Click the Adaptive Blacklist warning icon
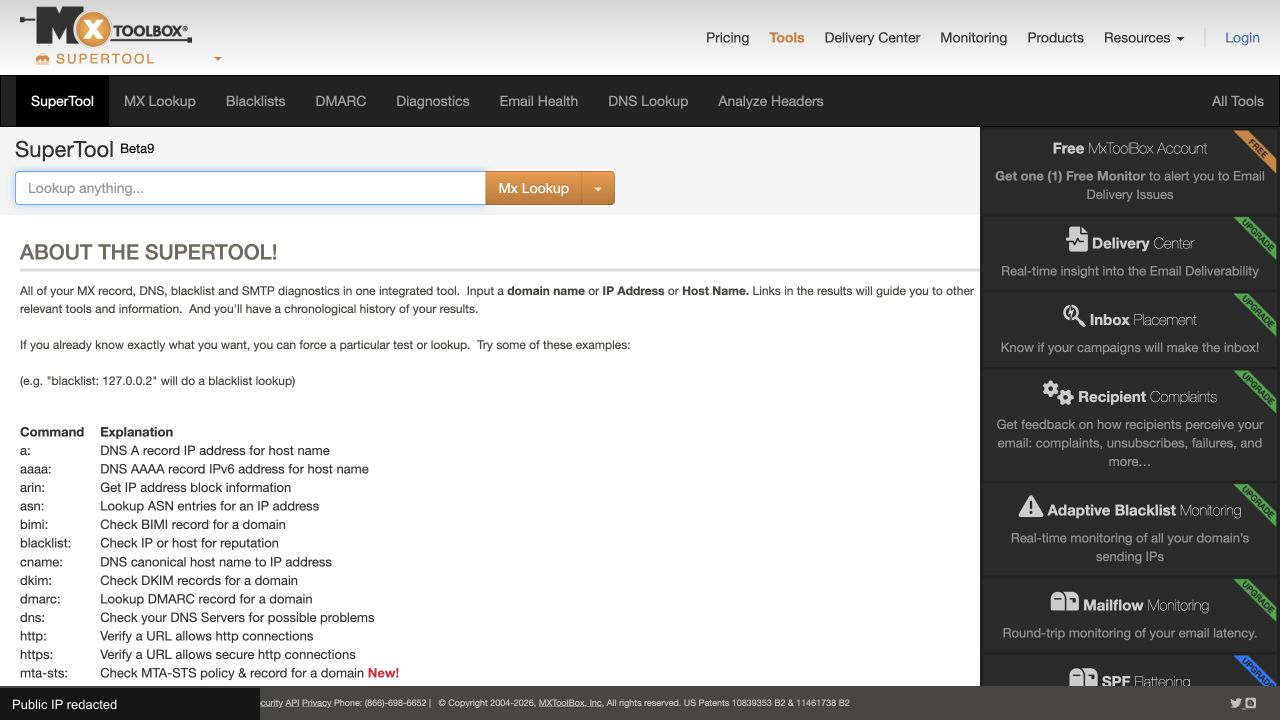Viewport: 1280px width, 720px height. tap(1030, 507)
